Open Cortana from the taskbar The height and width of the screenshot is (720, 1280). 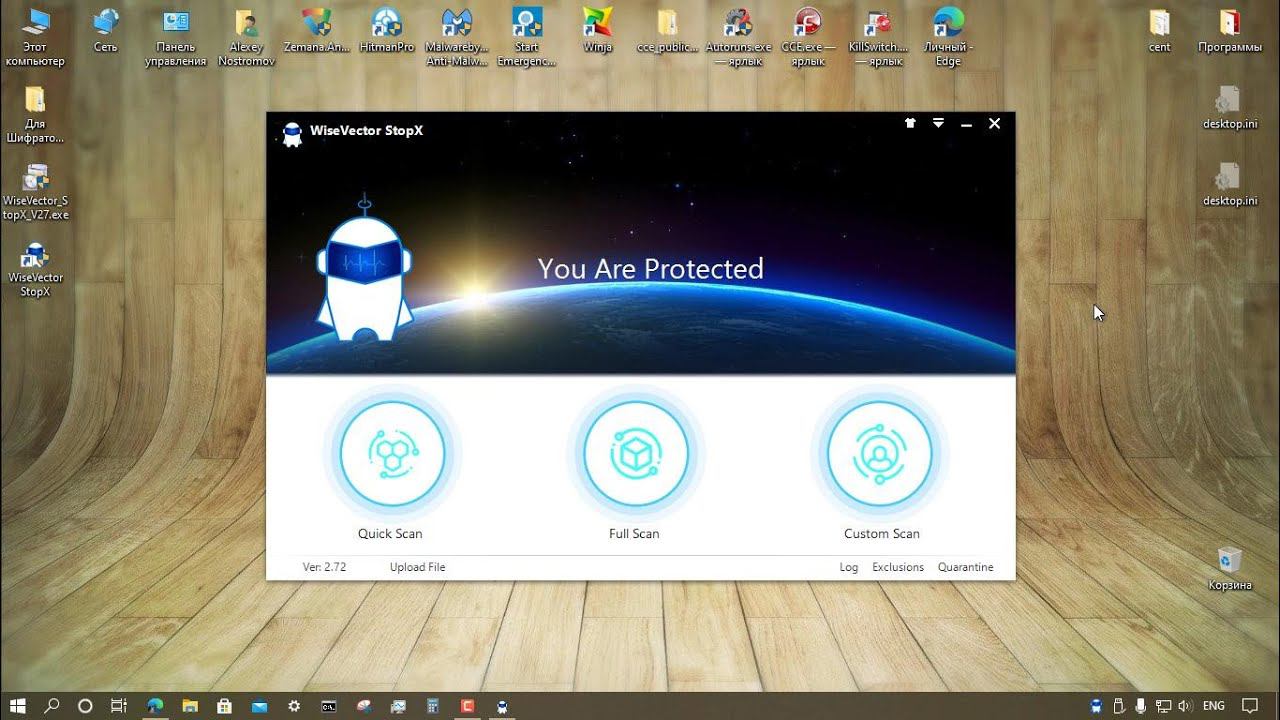85,706
